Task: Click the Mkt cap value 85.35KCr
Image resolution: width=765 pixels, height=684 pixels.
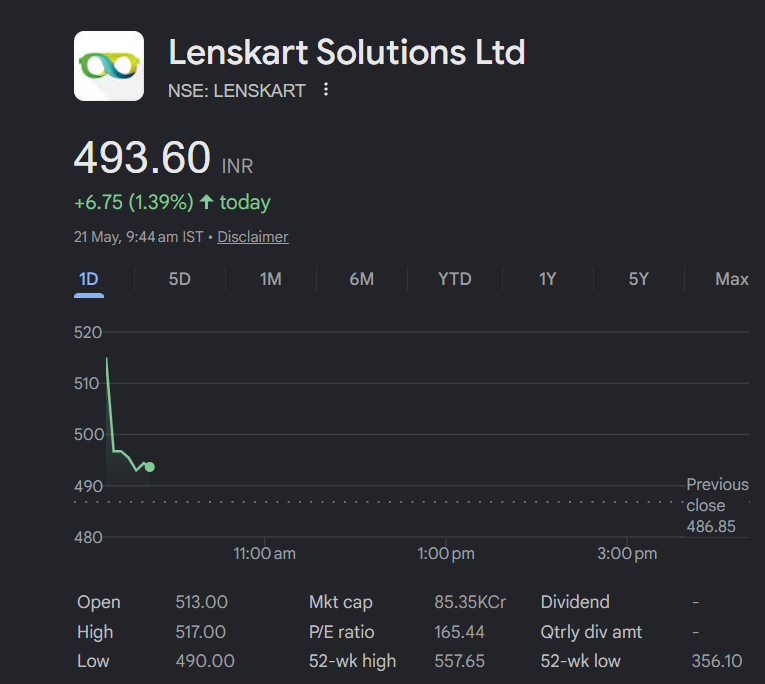Action: click(x=470, y=602)
